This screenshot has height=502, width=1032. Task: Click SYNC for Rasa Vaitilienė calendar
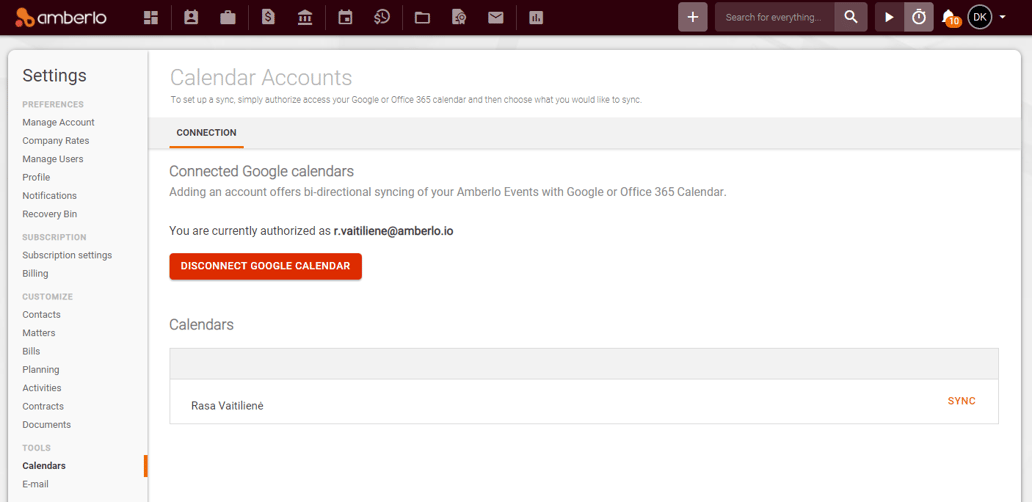pyautogui.click(x=962, y=401)
